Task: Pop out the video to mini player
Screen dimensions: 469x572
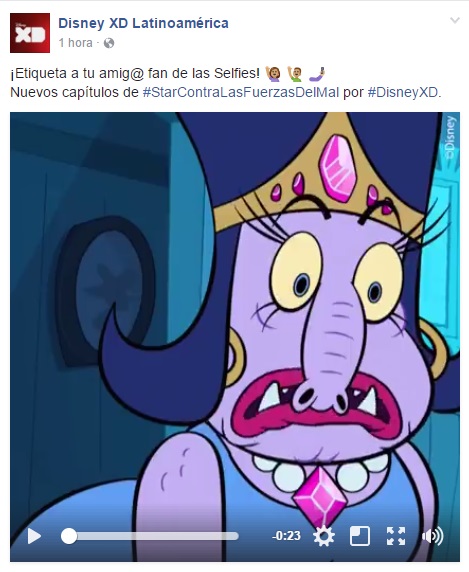Action: coord(360,536)
